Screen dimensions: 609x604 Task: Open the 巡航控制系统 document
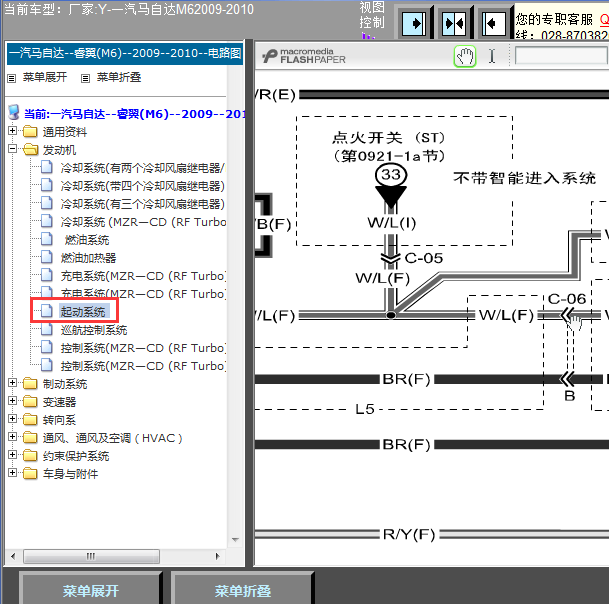pyautogui.click(x=94, y=330)
